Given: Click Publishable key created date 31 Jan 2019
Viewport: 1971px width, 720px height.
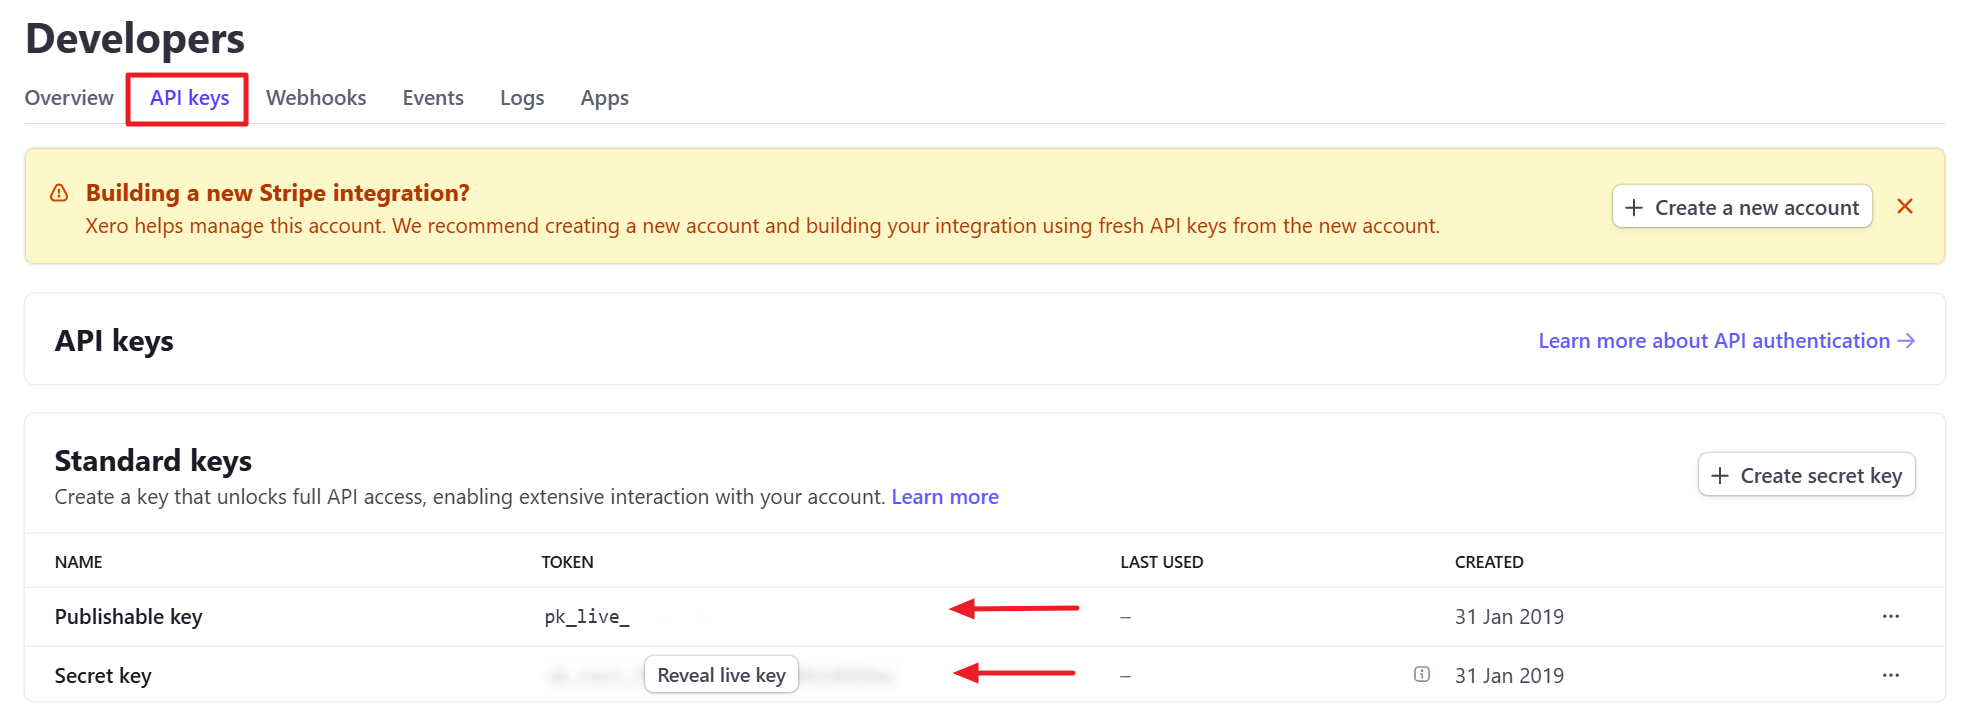Looking at the screenshot, I should (x=1509, y=617).
